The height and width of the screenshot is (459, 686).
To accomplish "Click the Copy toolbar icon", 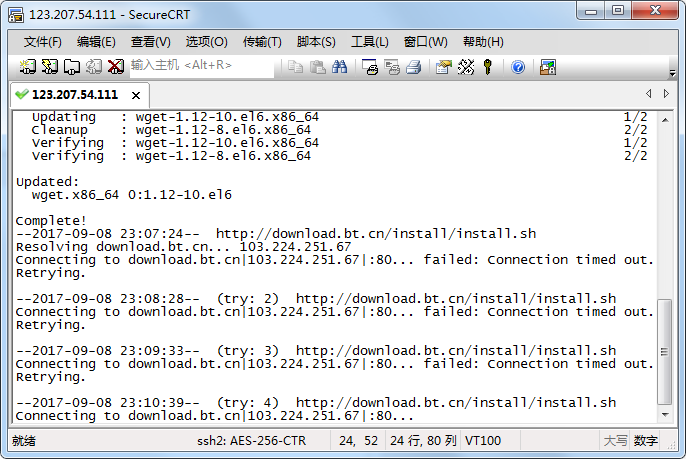I will click(x=296, y=67).
